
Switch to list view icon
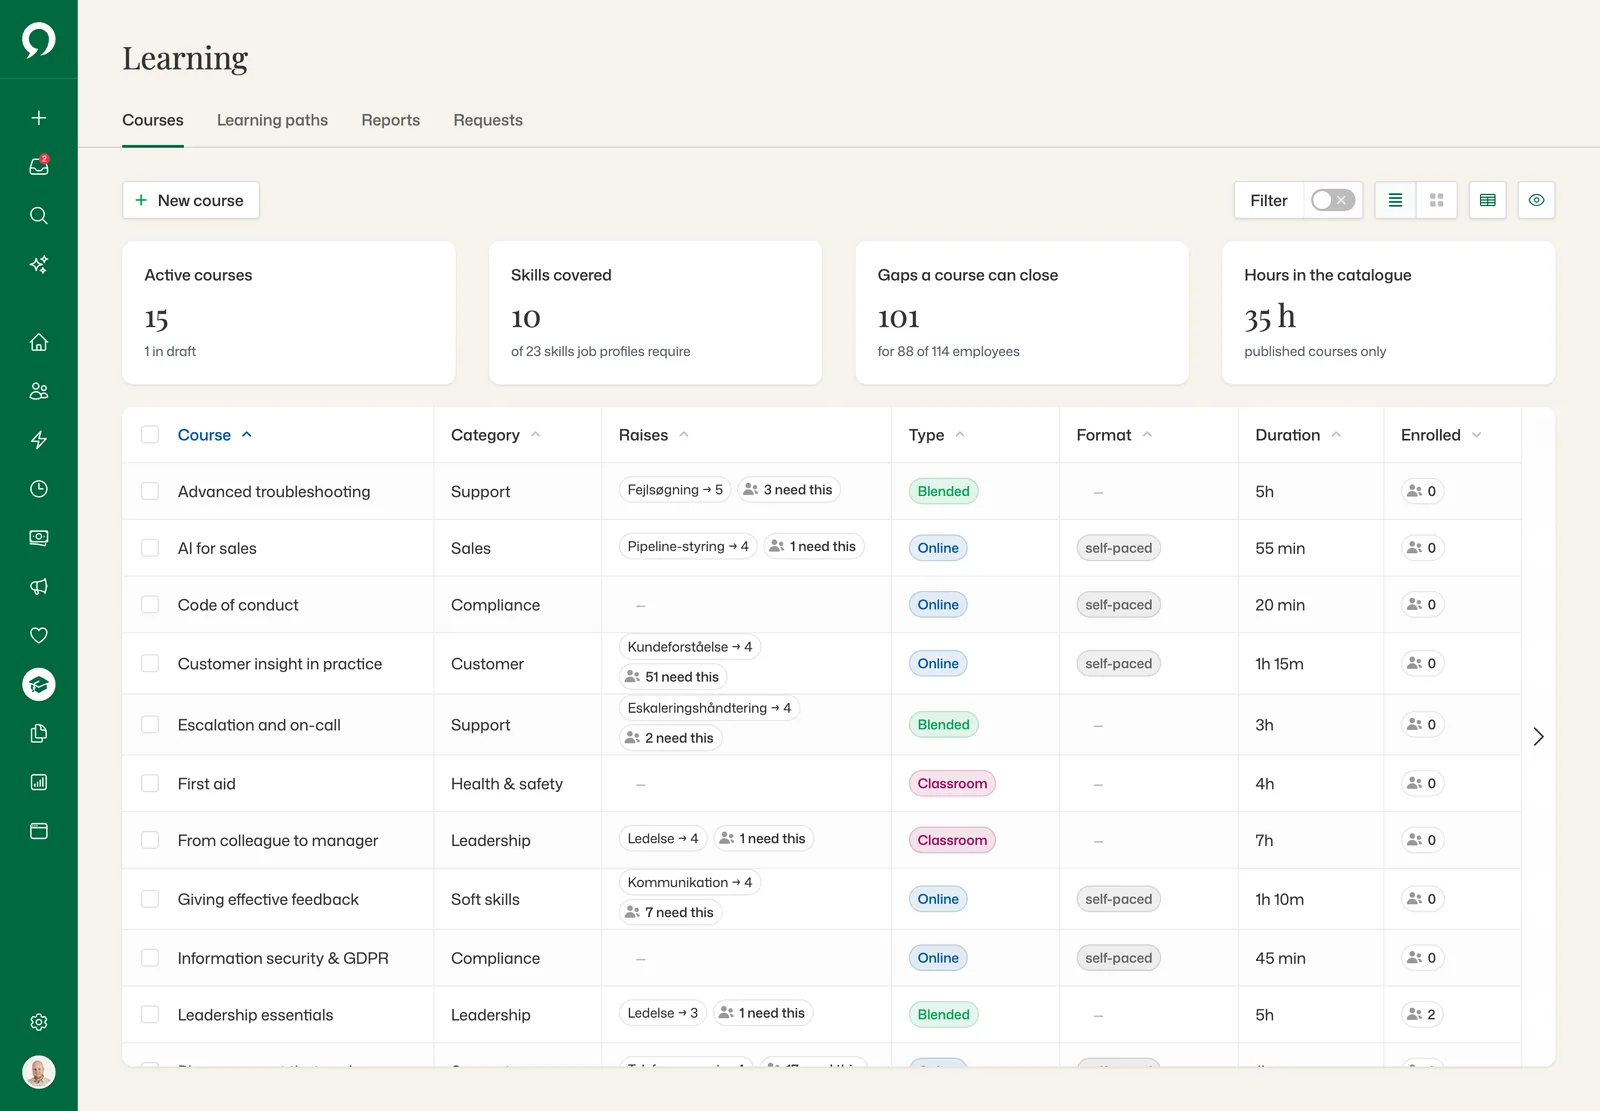tap(1395, 200)
